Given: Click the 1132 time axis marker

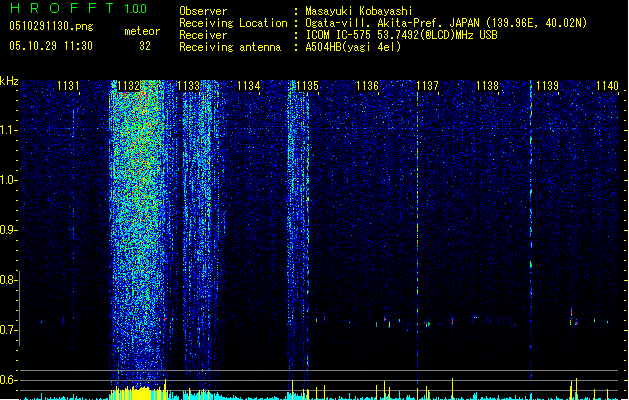Looking at the screenshot, I should click(129, 86).
